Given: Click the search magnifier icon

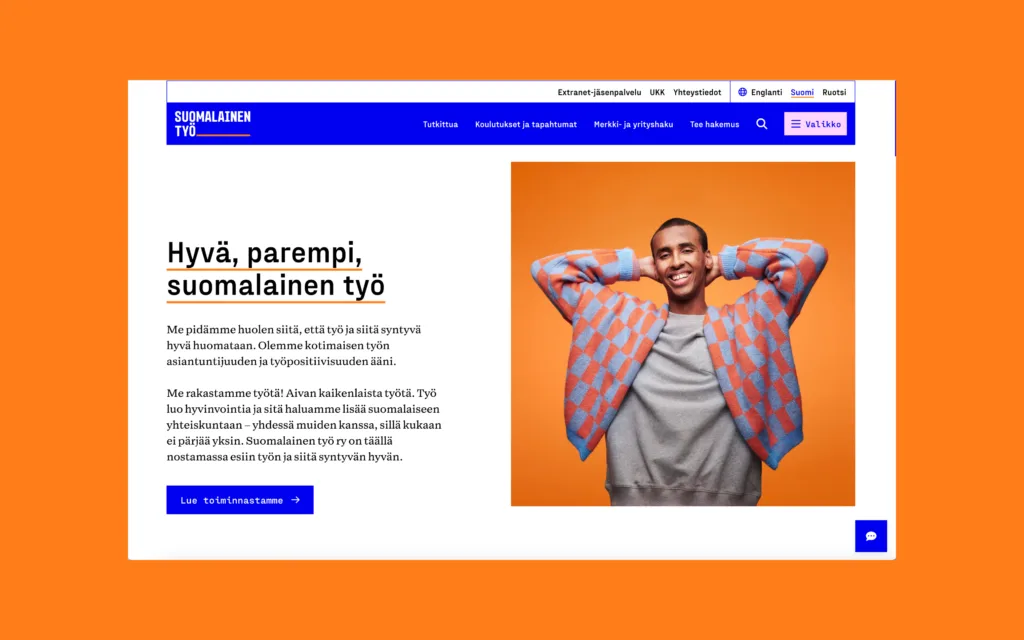Looking at the screenshot, I should [x=761, y=124].
